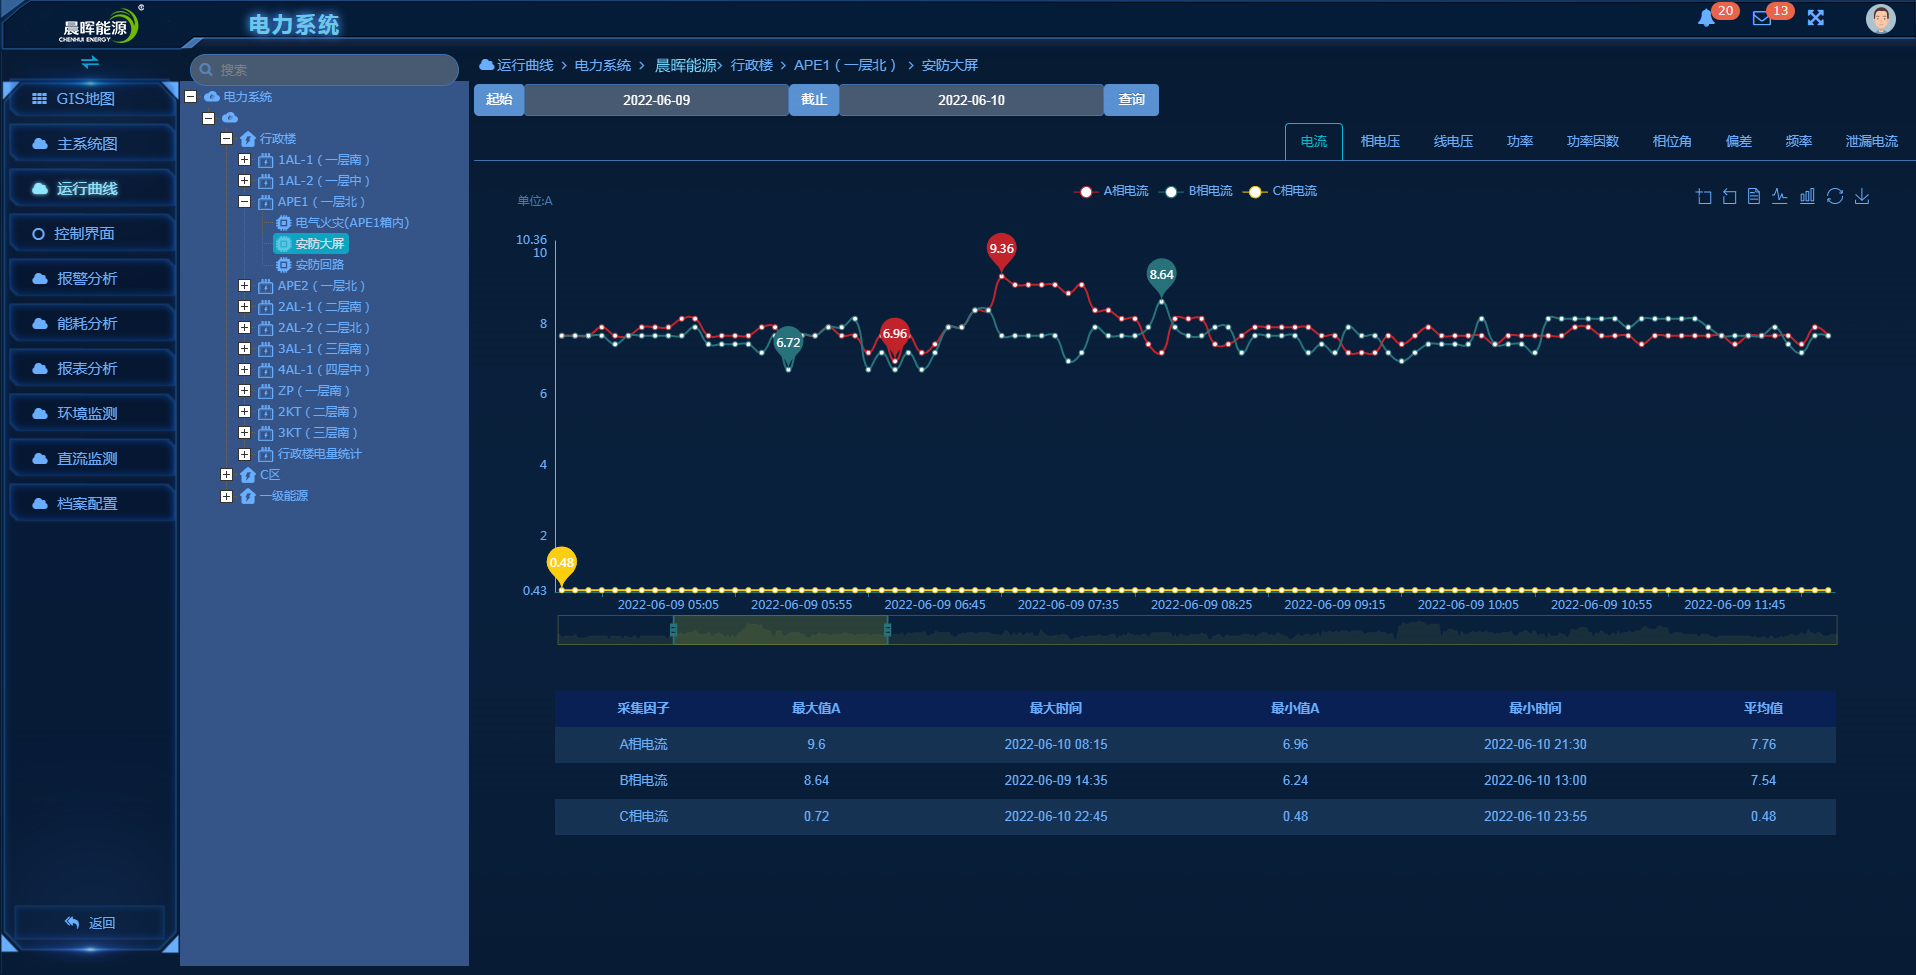Switch chart to line graph view
The image size is (1916, 975).
pyautogui.click(x=1780, y=197)
